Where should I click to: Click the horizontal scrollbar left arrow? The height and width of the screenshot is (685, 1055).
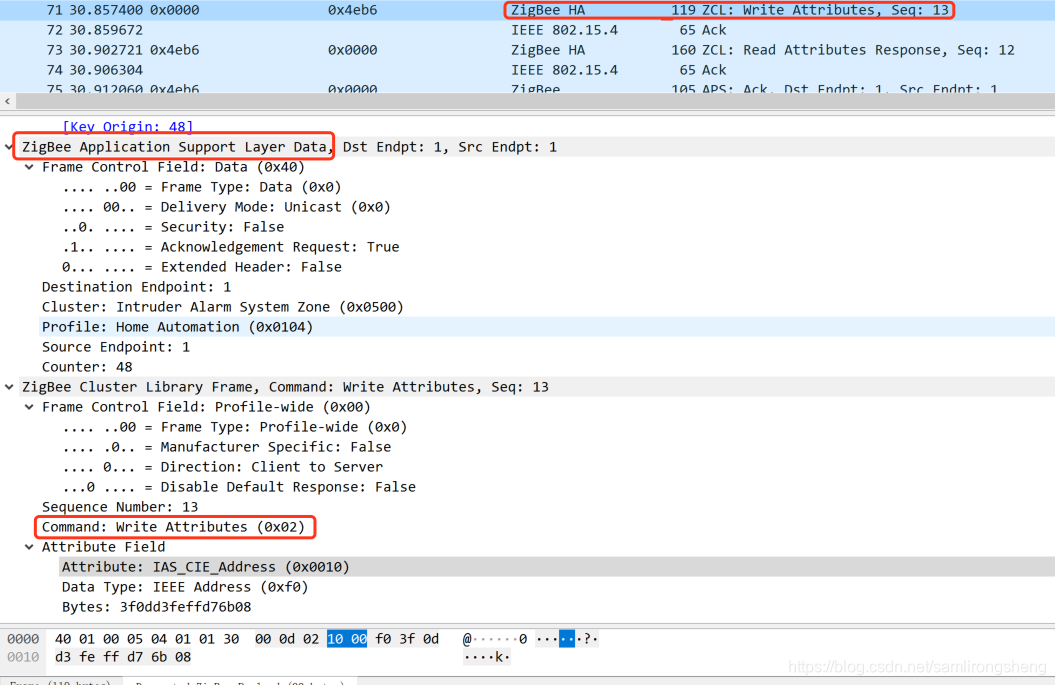[7, 100]
